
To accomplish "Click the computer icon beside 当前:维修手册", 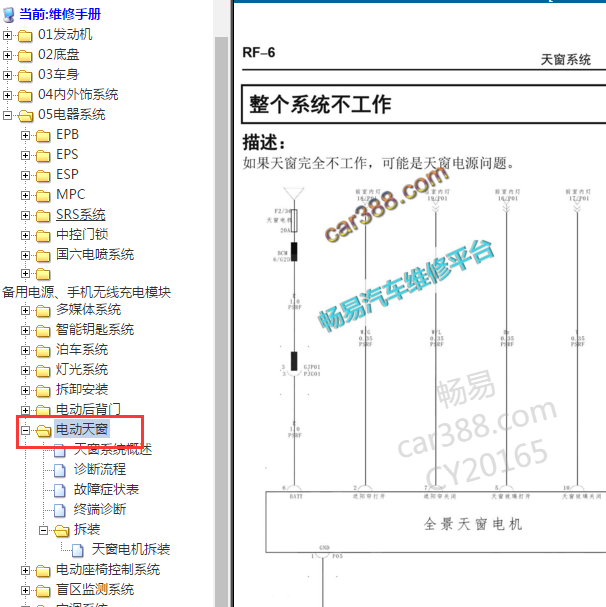I will (x=9, y=15).
